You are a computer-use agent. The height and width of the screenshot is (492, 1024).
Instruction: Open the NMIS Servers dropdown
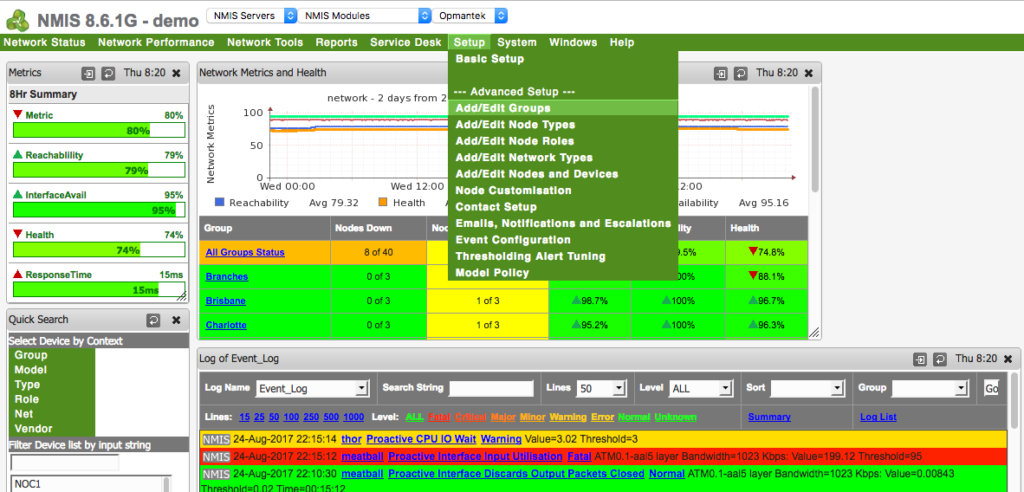tap(251, 16)
